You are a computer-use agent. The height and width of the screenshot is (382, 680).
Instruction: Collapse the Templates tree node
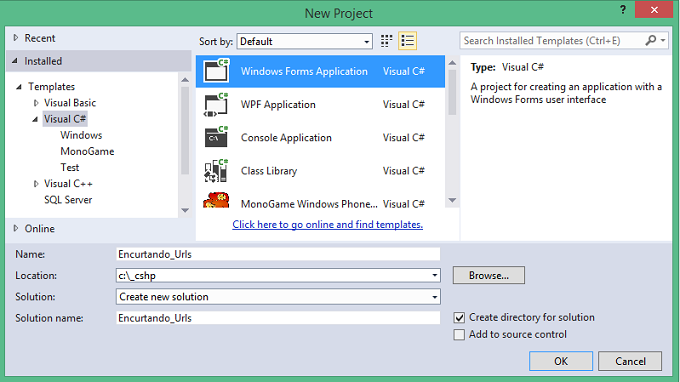pyautogui.click(x=19, y=87)
